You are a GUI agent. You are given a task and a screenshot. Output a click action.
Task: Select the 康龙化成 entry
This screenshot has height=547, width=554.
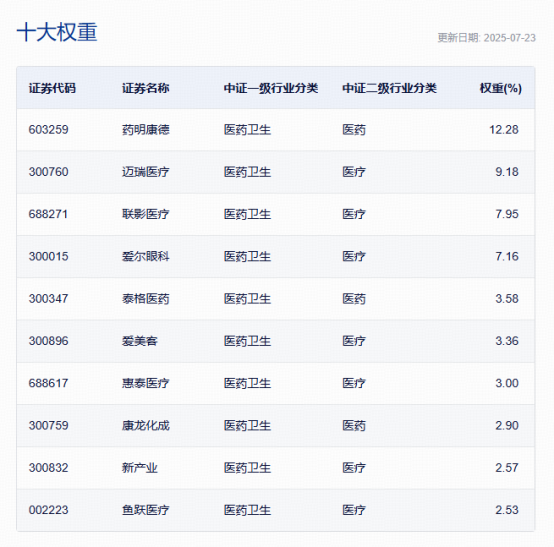[146, 425]
